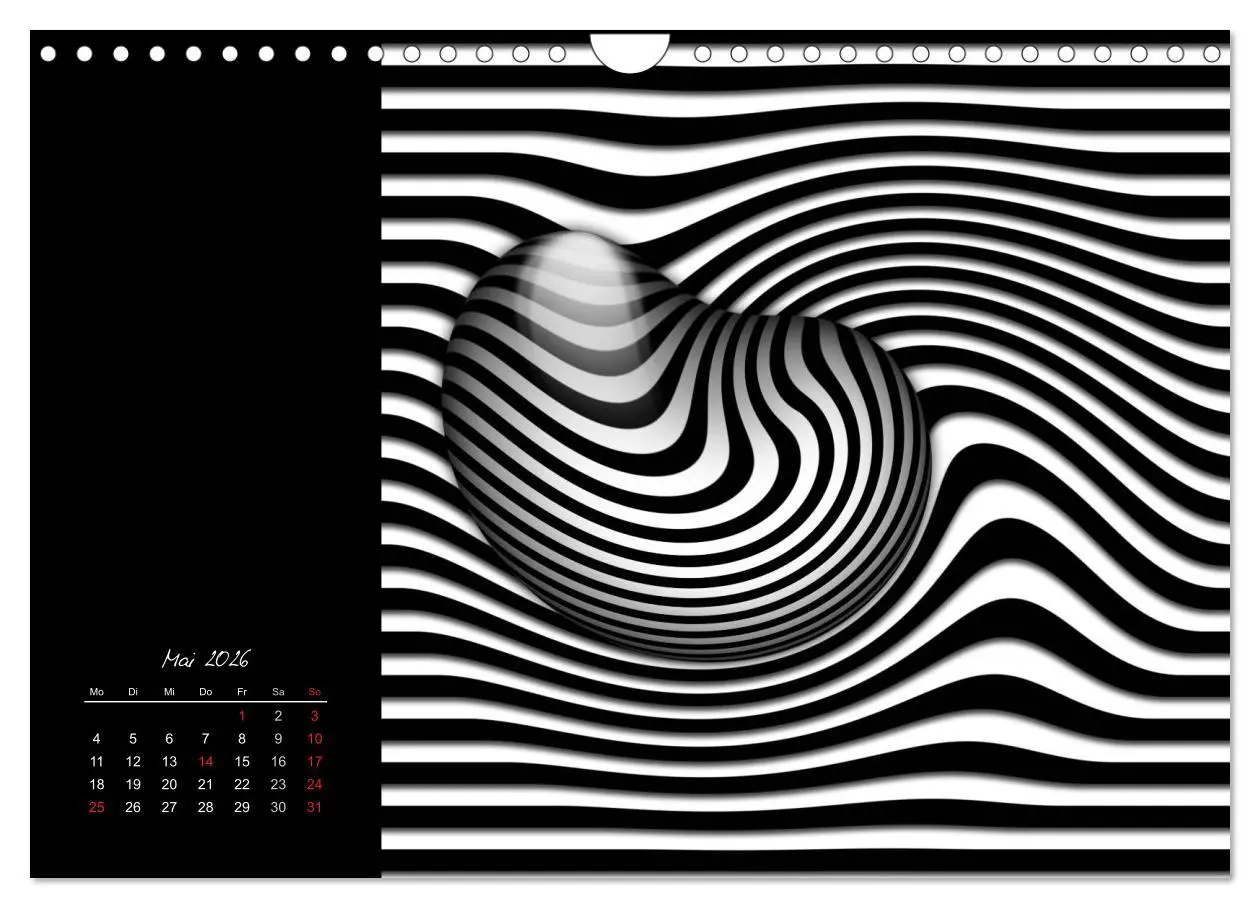This screenshot has width=1260, height=908.
Task: Select the red Sunday date 3
Action: (314, 716)
